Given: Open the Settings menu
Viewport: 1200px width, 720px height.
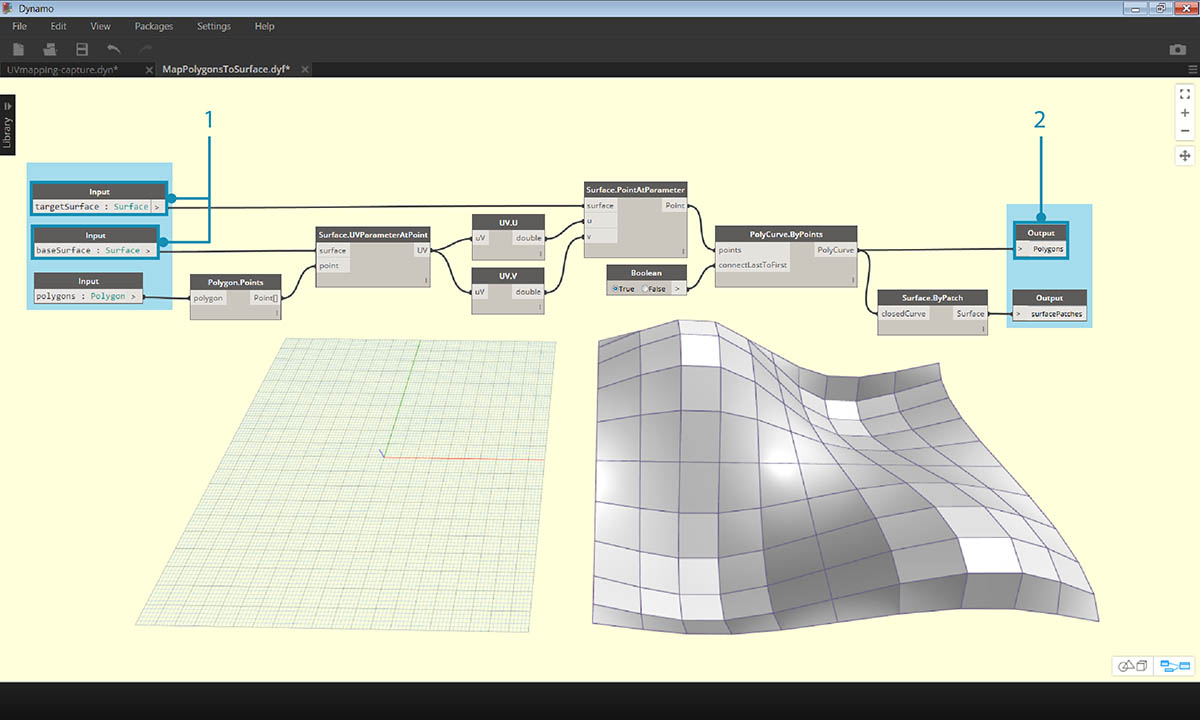Looking at the screenshot, I should pyautogui.click(x=213, y=26).
